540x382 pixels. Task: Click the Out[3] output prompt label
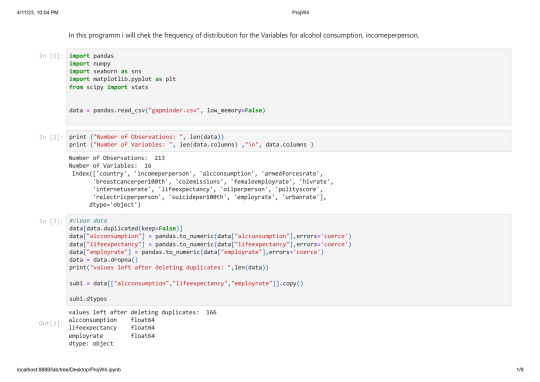pos(51,323)
